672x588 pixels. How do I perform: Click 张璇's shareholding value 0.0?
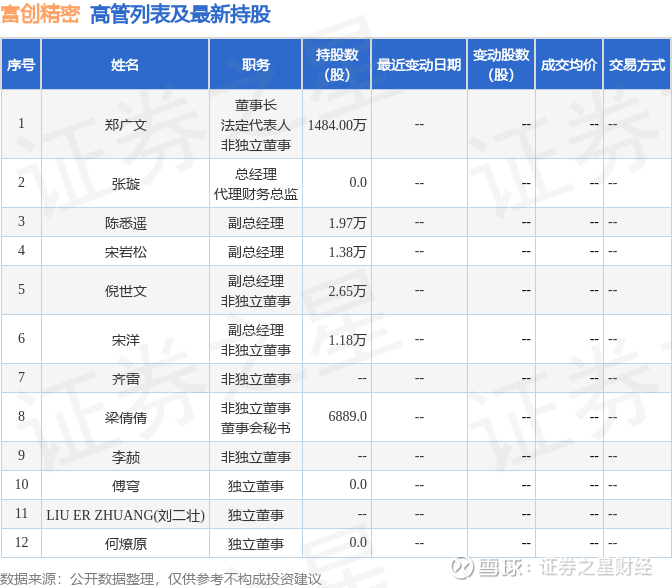coord(358,183)
